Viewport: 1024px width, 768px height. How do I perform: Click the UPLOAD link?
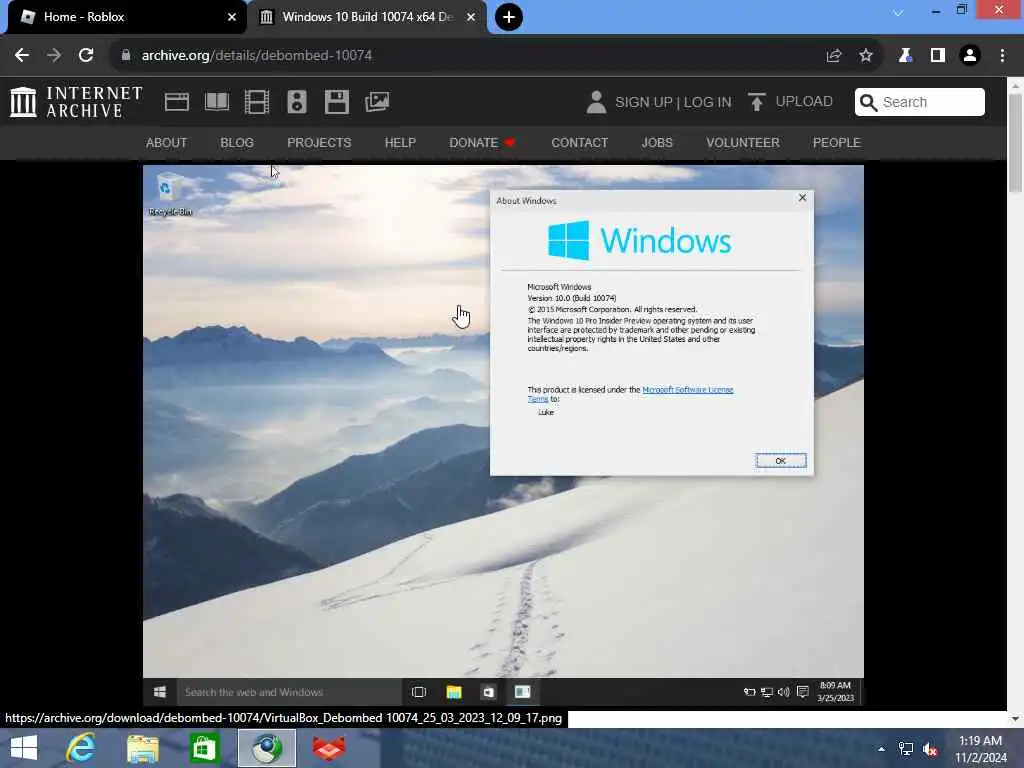click(x=791, y=102)
